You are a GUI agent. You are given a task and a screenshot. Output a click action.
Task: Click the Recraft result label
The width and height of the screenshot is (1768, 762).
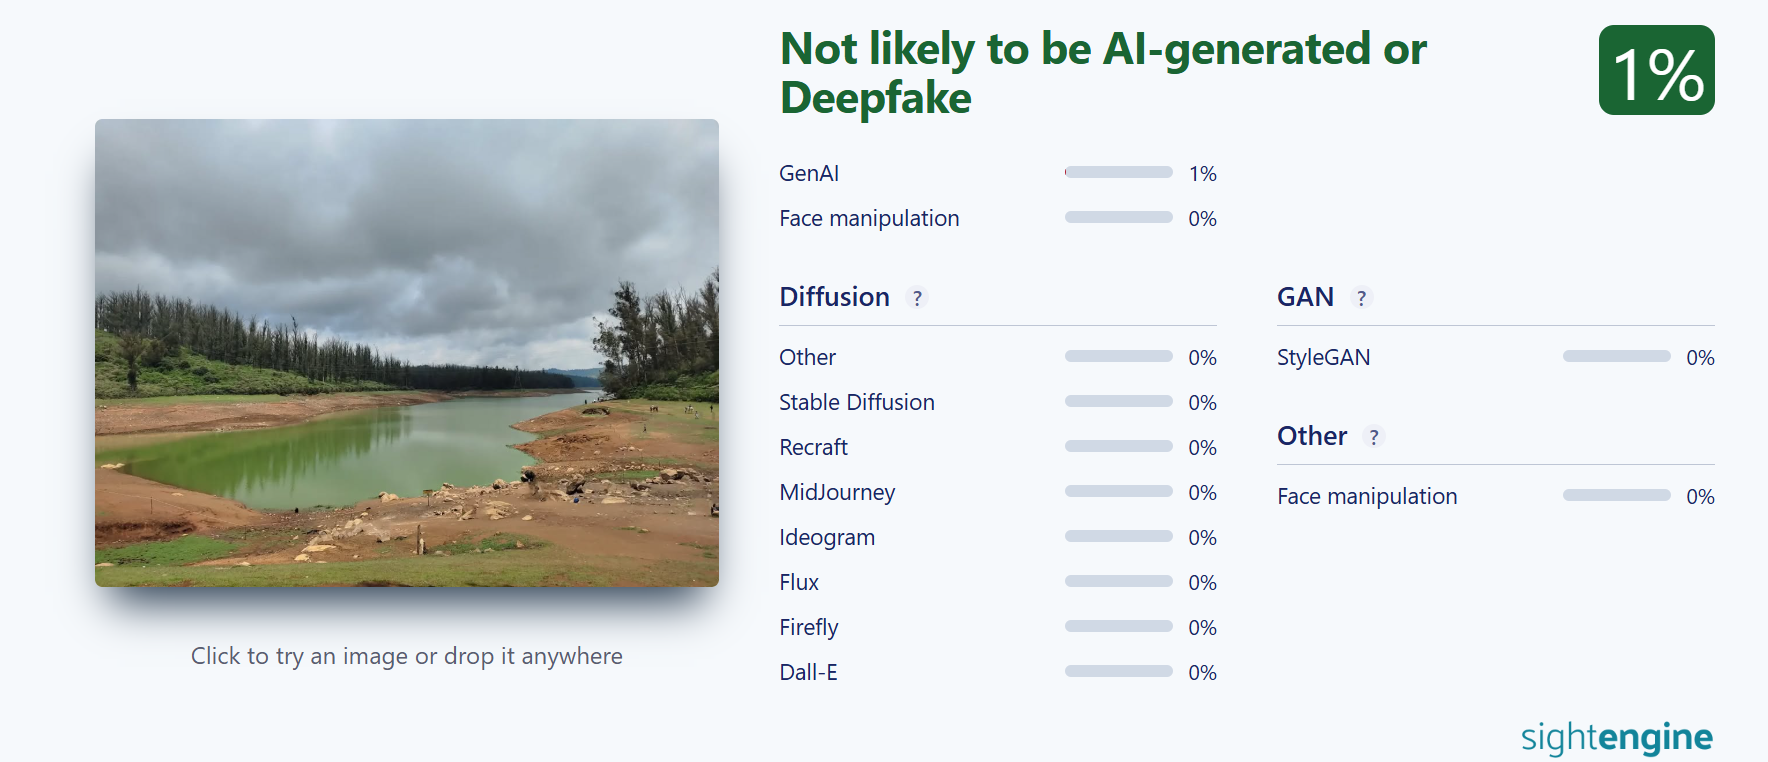[813, 447]
